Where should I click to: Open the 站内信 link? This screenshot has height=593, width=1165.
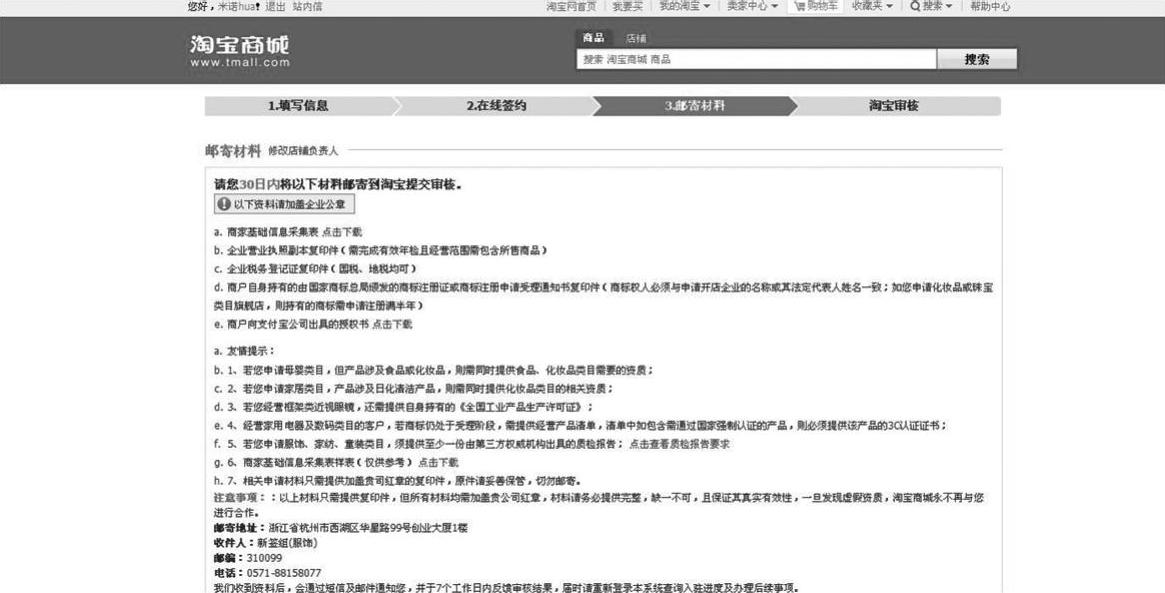click(x=308, y=6)
